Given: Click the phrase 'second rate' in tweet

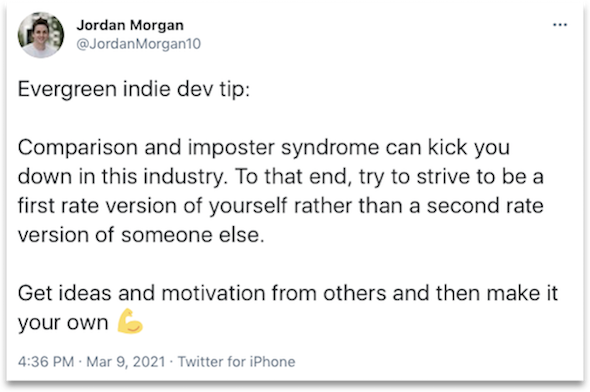Looking at the screenshot, I should point(485,205).
